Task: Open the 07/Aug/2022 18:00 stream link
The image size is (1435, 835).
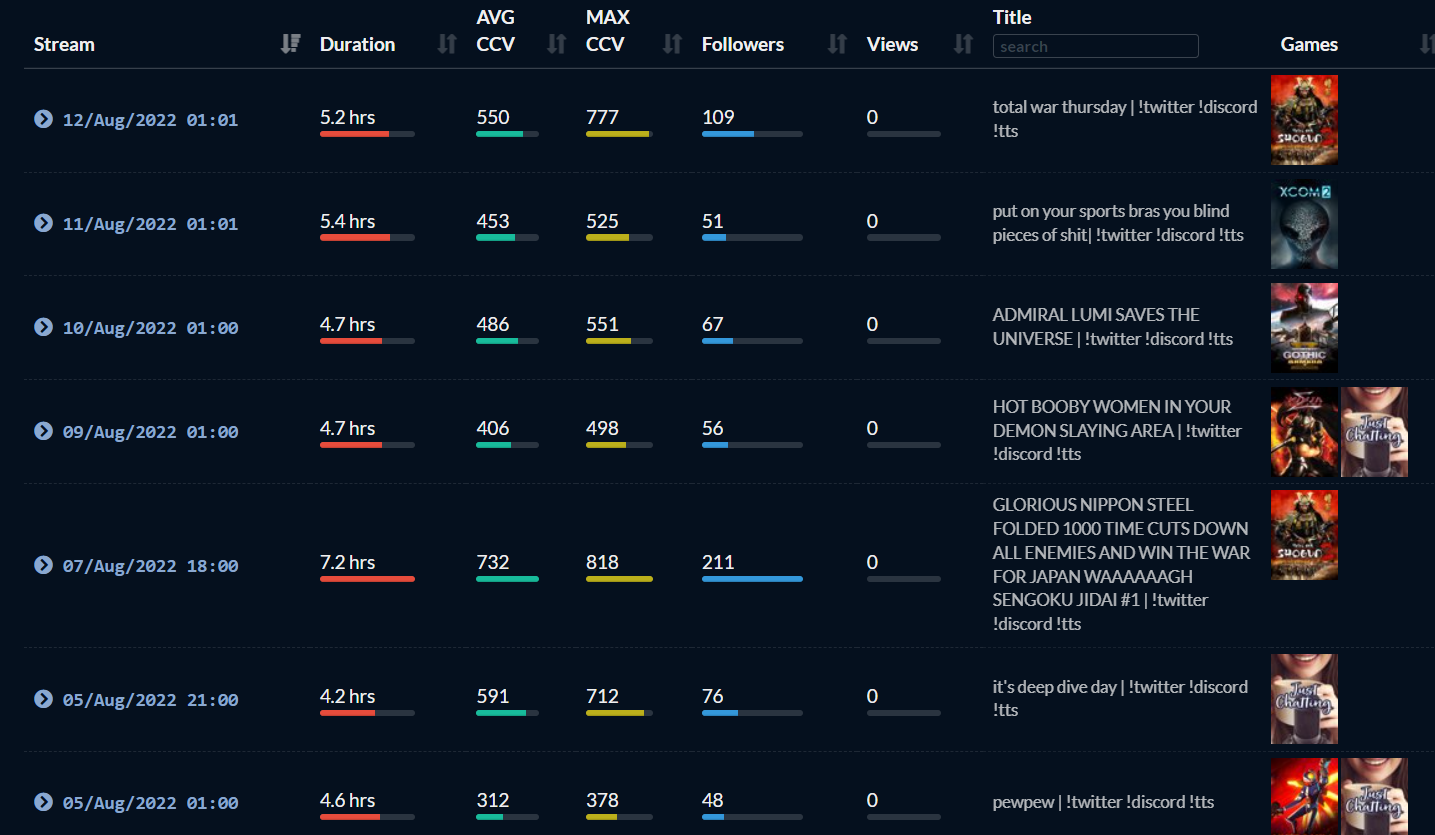Action: click(x=150, y=566)
